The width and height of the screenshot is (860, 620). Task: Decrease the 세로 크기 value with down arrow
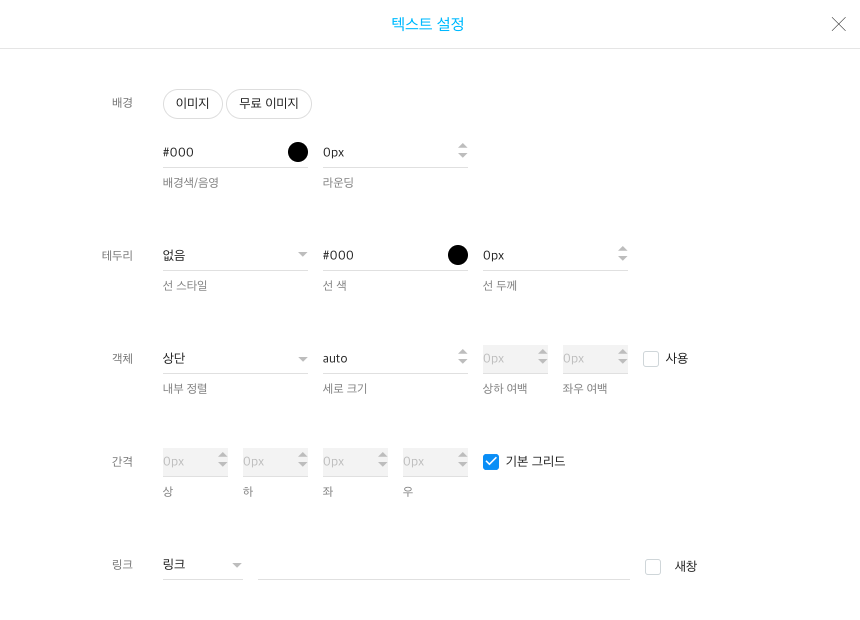[x=463, y=363]
